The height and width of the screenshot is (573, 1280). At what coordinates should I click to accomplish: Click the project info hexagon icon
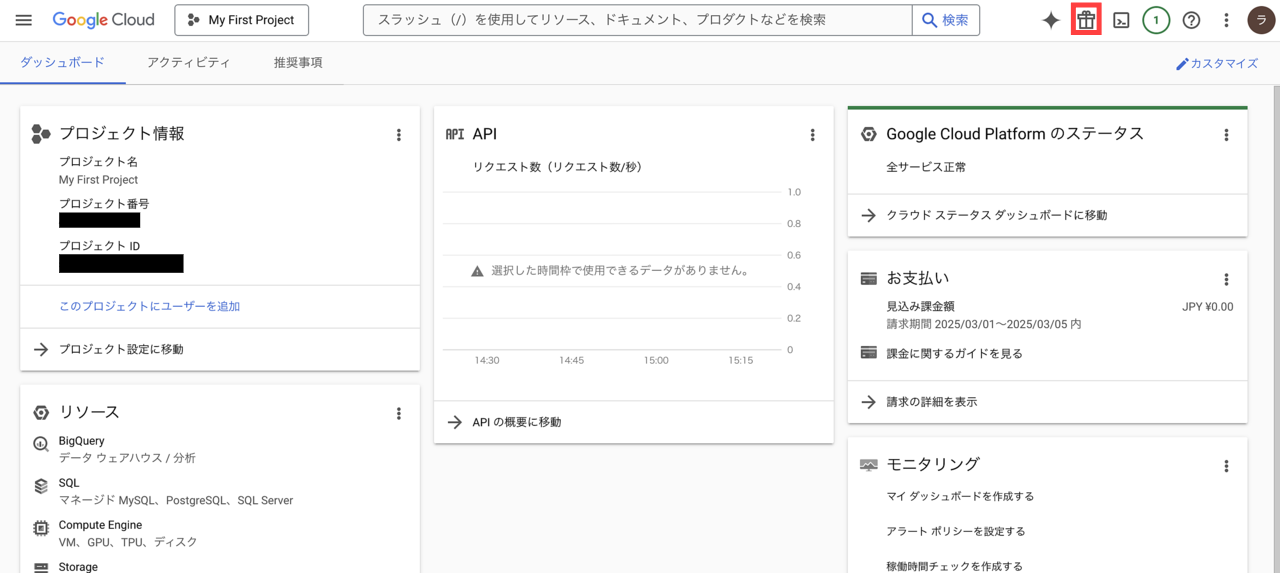coord(41,134)
